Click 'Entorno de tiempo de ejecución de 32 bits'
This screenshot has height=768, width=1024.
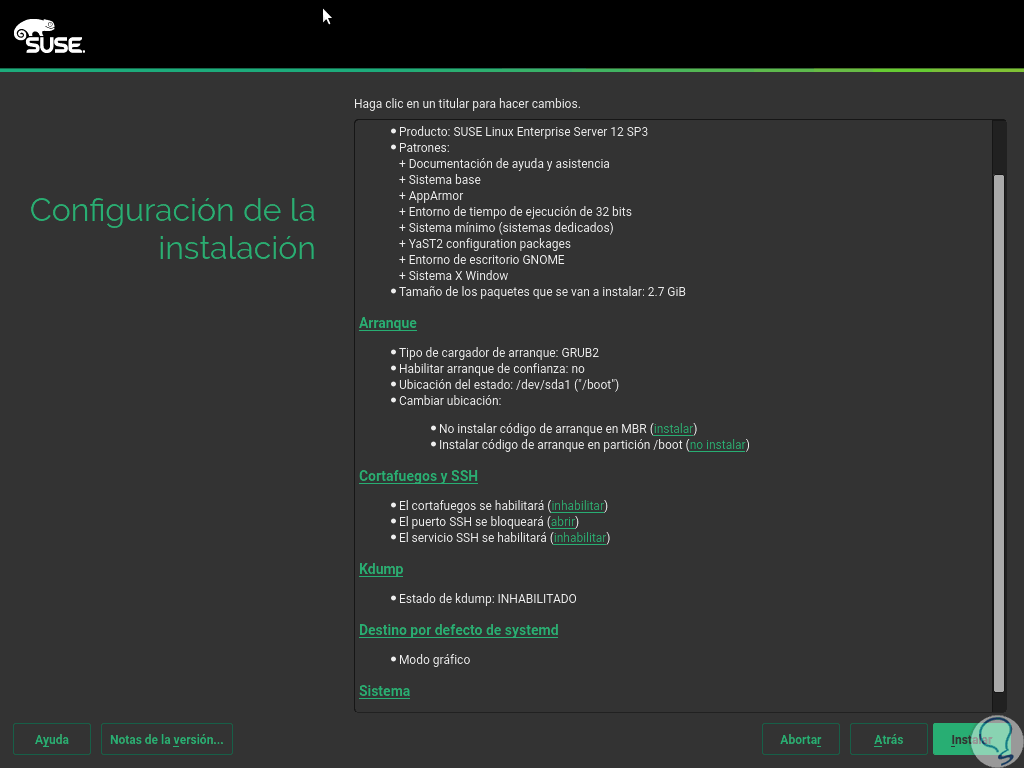pyautogui.click(x=515, y=212)
